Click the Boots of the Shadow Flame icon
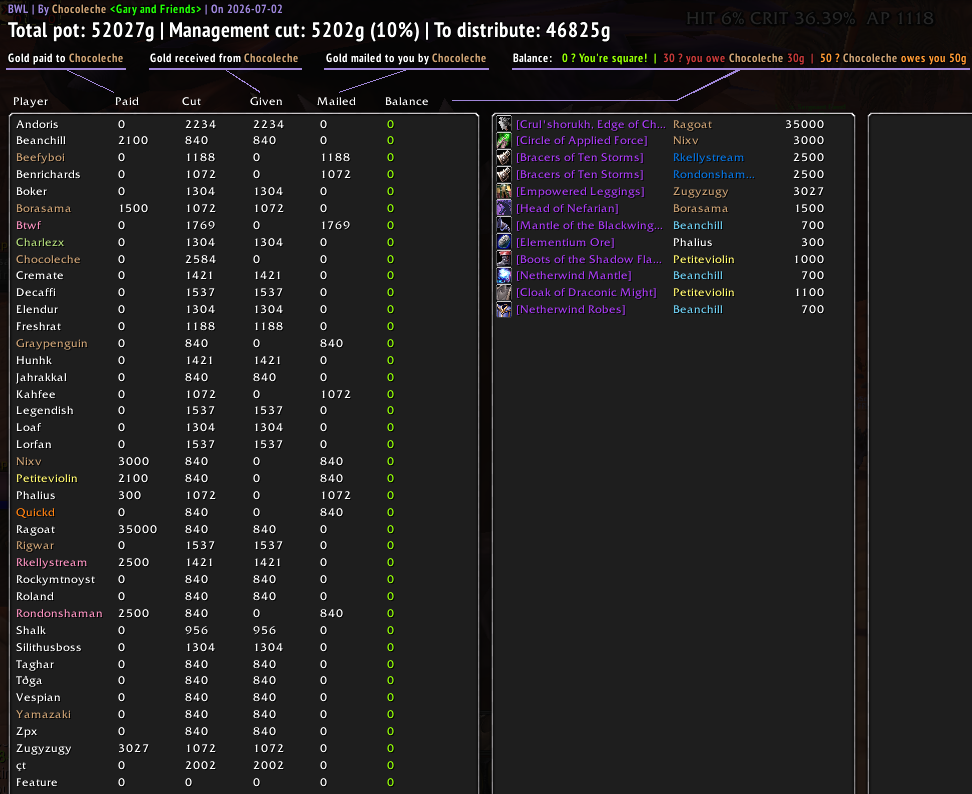The width and height of the screenshot is (972, 794). point(504,259)
